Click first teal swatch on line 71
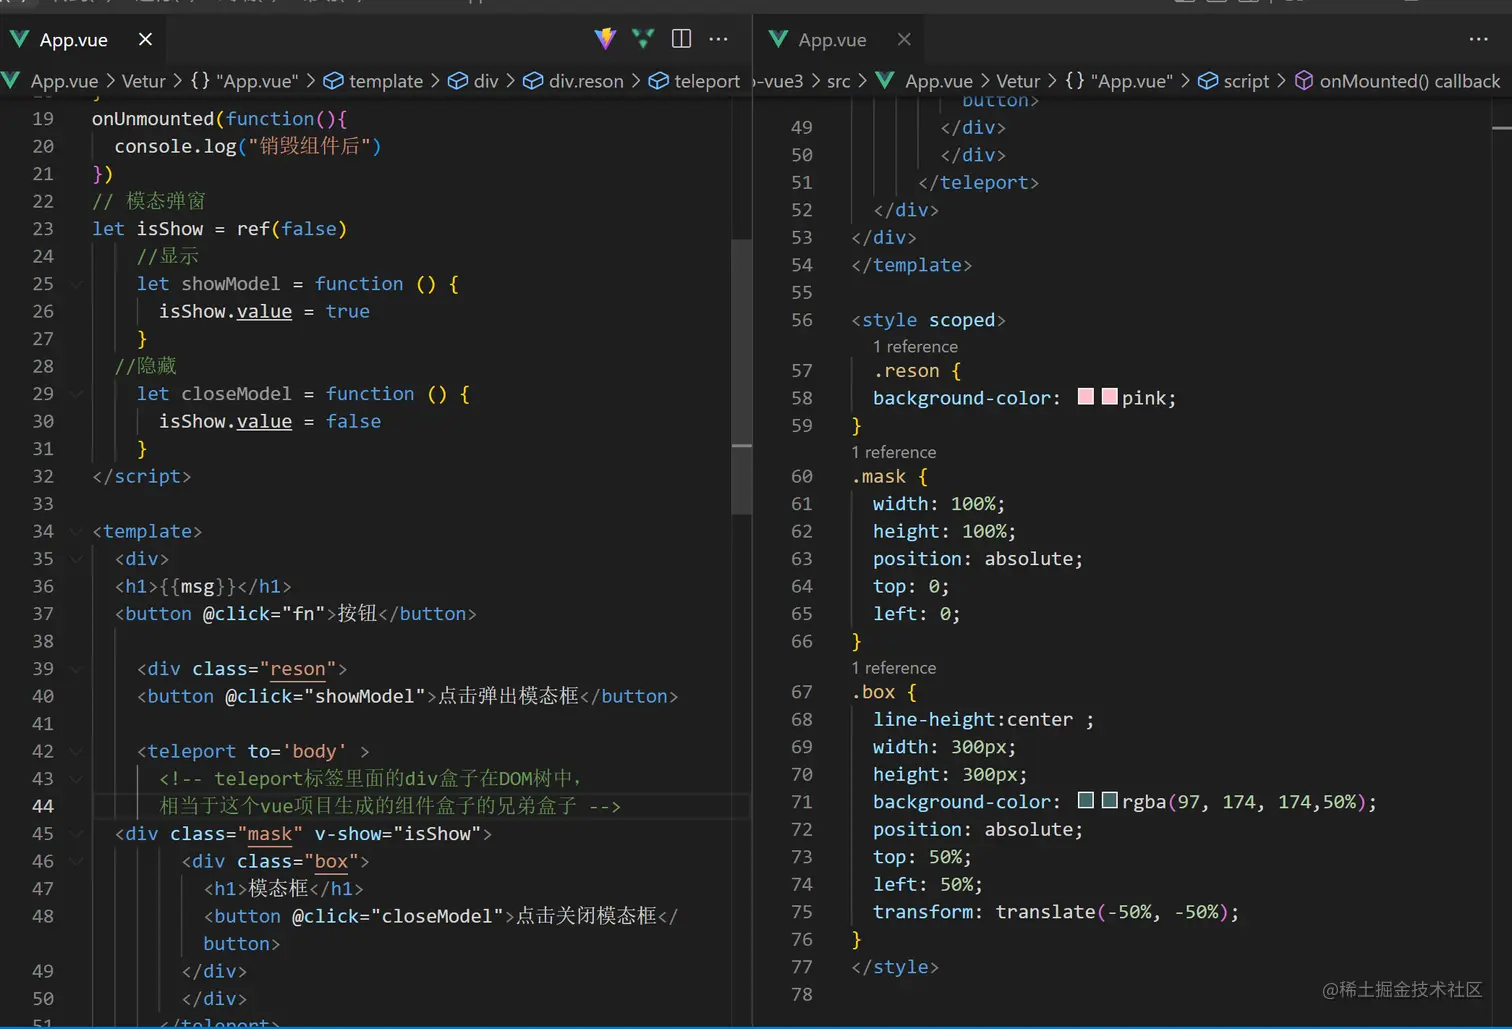This screenshot has width=1512, height=1029. tap(1086, 800)
